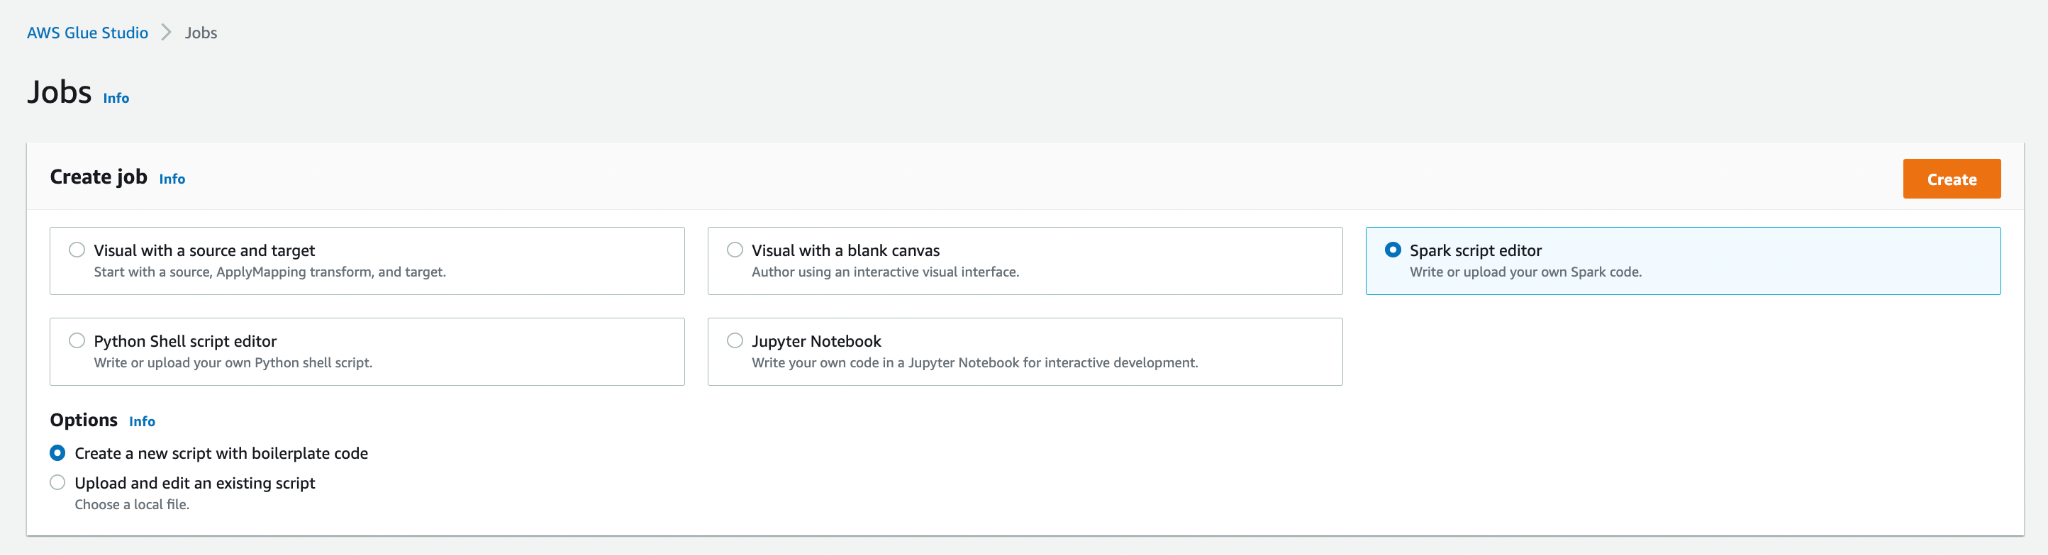Screen dimensions: 2048x555
Task: Click the Create job section heading
Action: [99, 177]
